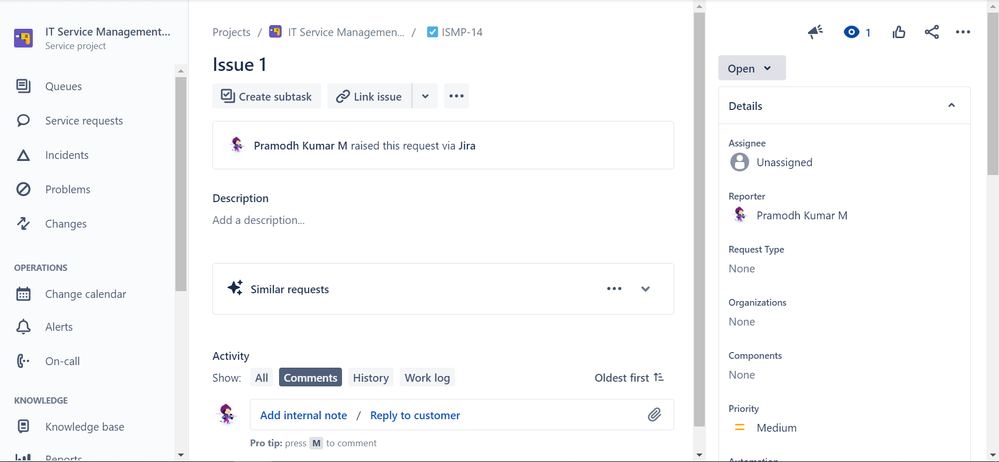The height and width of the screenshot is (462, 999).
Task: Click the main content vertical scrollbar thumb
Action: click(x=699, y=219)
